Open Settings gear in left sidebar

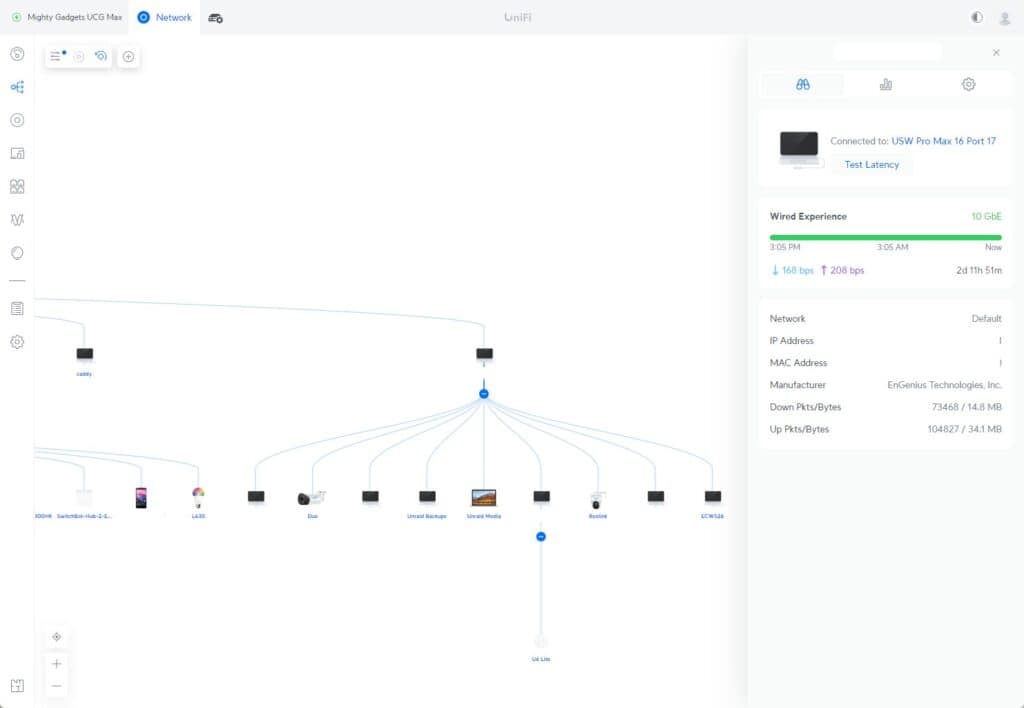click(17, 342)
